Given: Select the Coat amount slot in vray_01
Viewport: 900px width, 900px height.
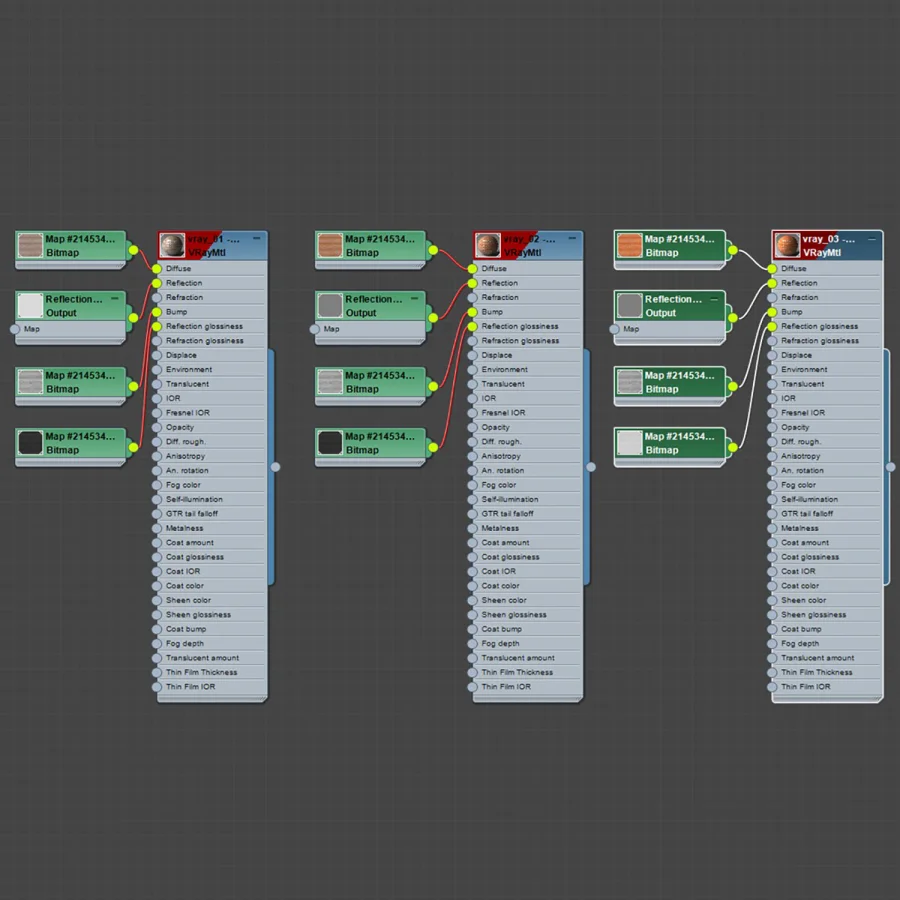Looking at the screenshot, I should [210, 543].
